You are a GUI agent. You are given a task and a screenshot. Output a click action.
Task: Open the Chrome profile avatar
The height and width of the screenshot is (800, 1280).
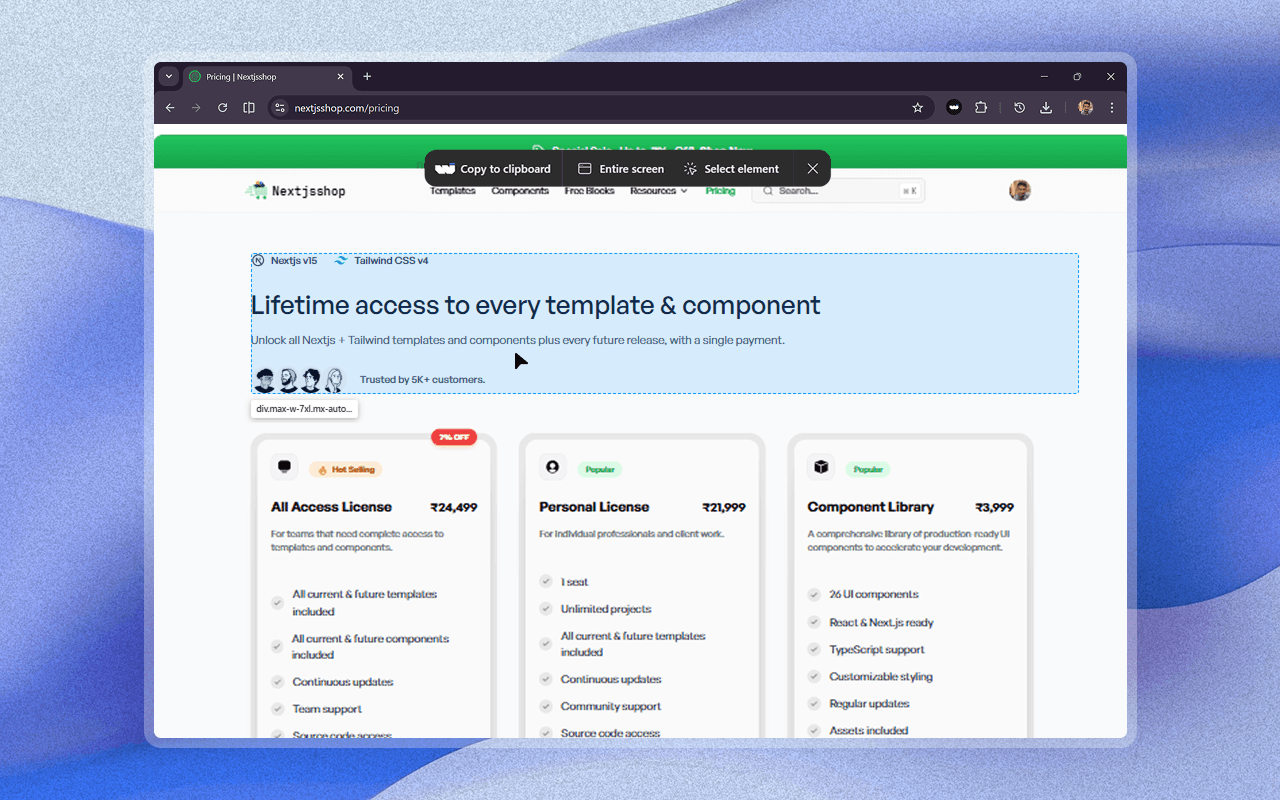(x=1085, y=108)
